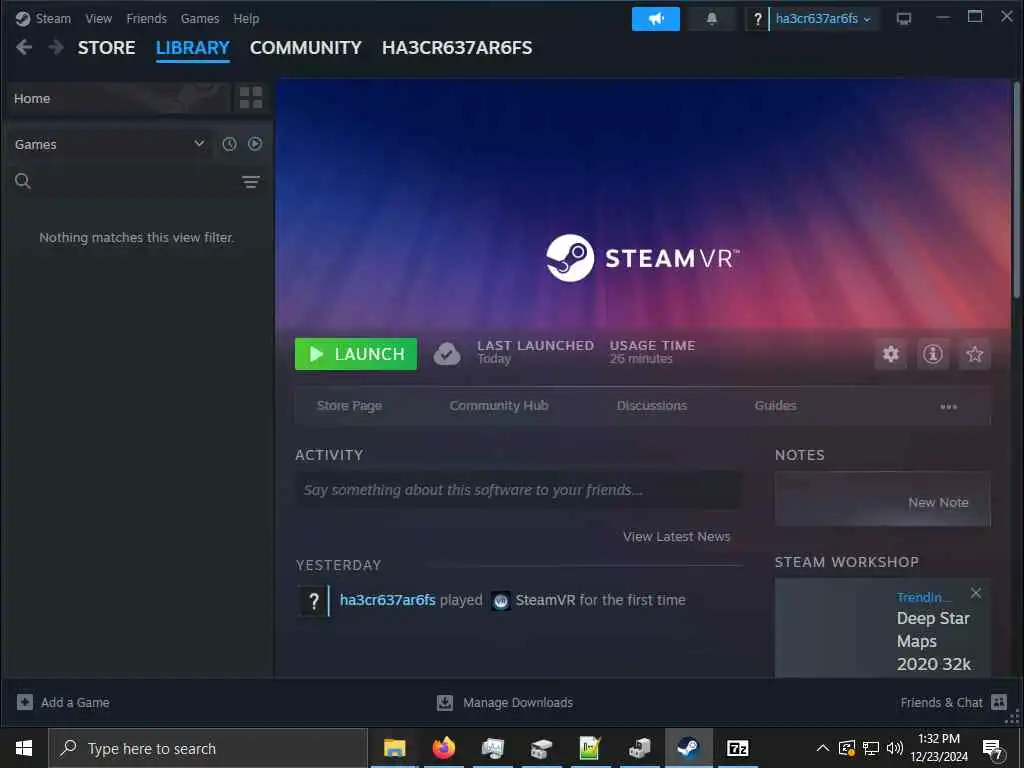This screenshot has width=1024, height=768.
Task: Click the Trending workshop label
Action: pyautogui.click(x=923, y=597)
